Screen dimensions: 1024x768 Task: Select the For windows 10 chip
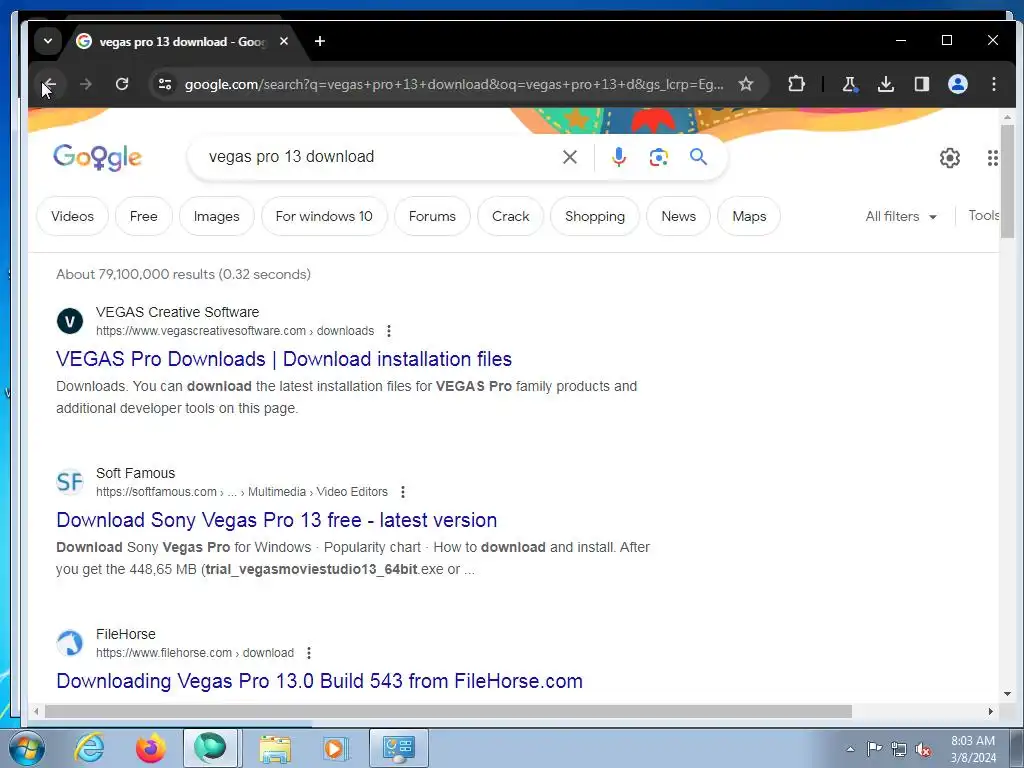pyautogui.click(x=324, y=216)
